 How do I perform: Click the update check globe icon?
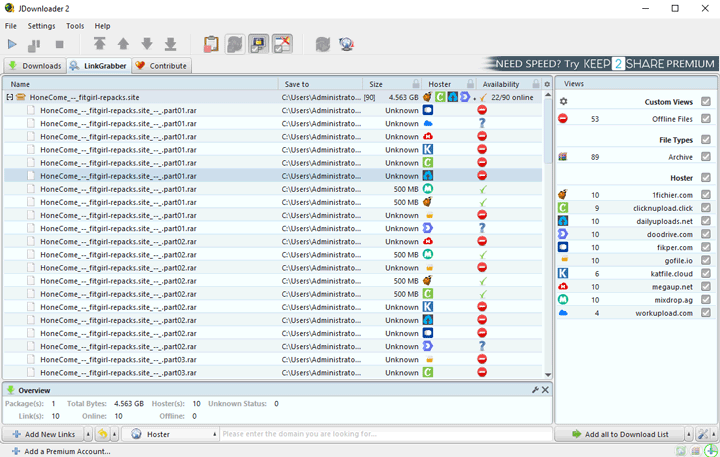(346, 44)
